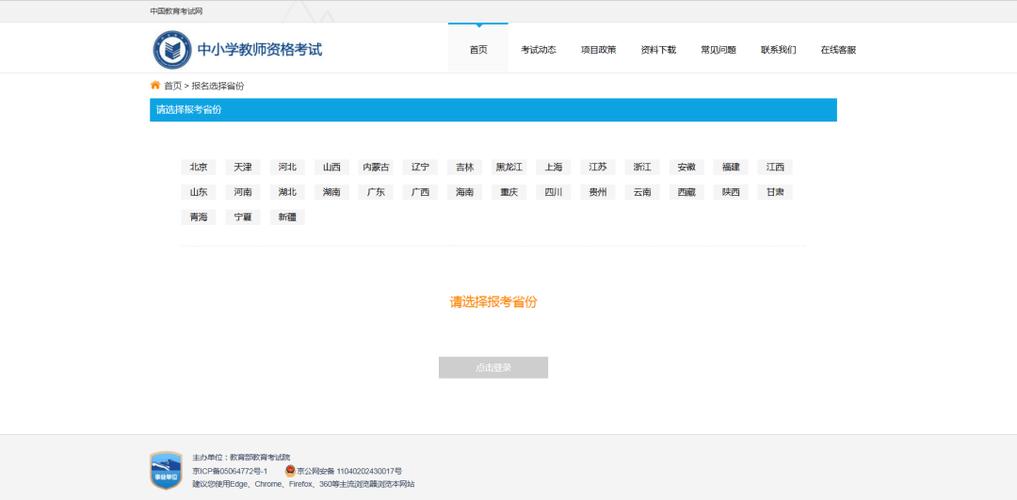Screen dimensions: 1017x500
Task: Click the blue 请选择报考省份 header bar
Action: [493, 110]
